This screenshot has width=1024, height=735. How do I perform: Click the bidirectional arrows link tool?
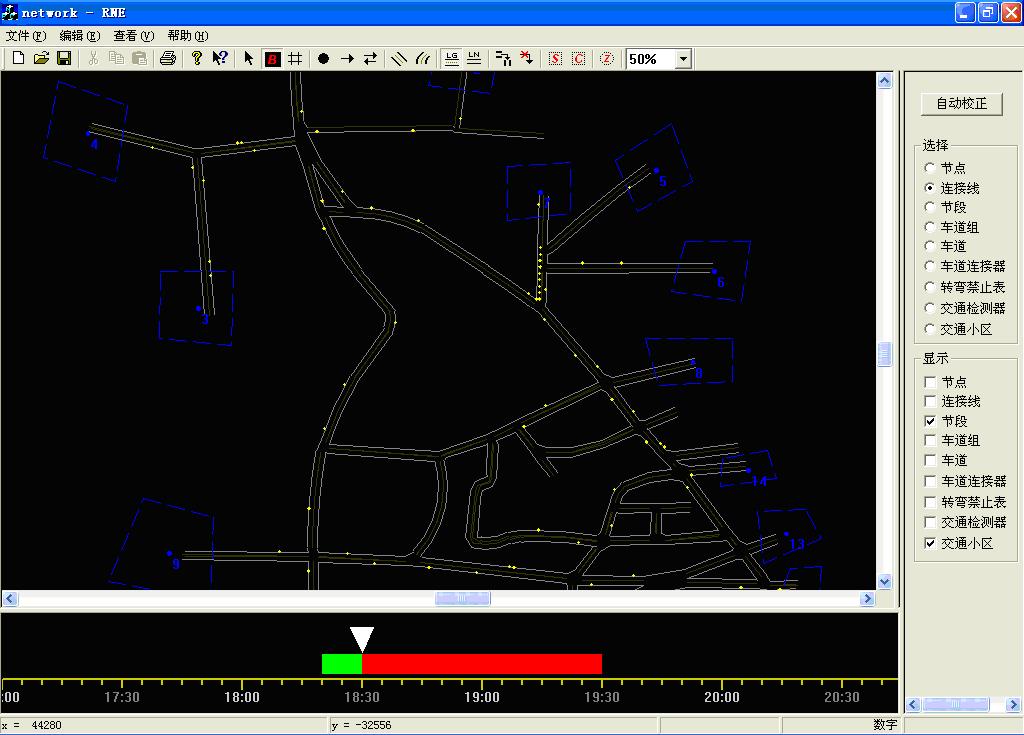coord(370,59)
